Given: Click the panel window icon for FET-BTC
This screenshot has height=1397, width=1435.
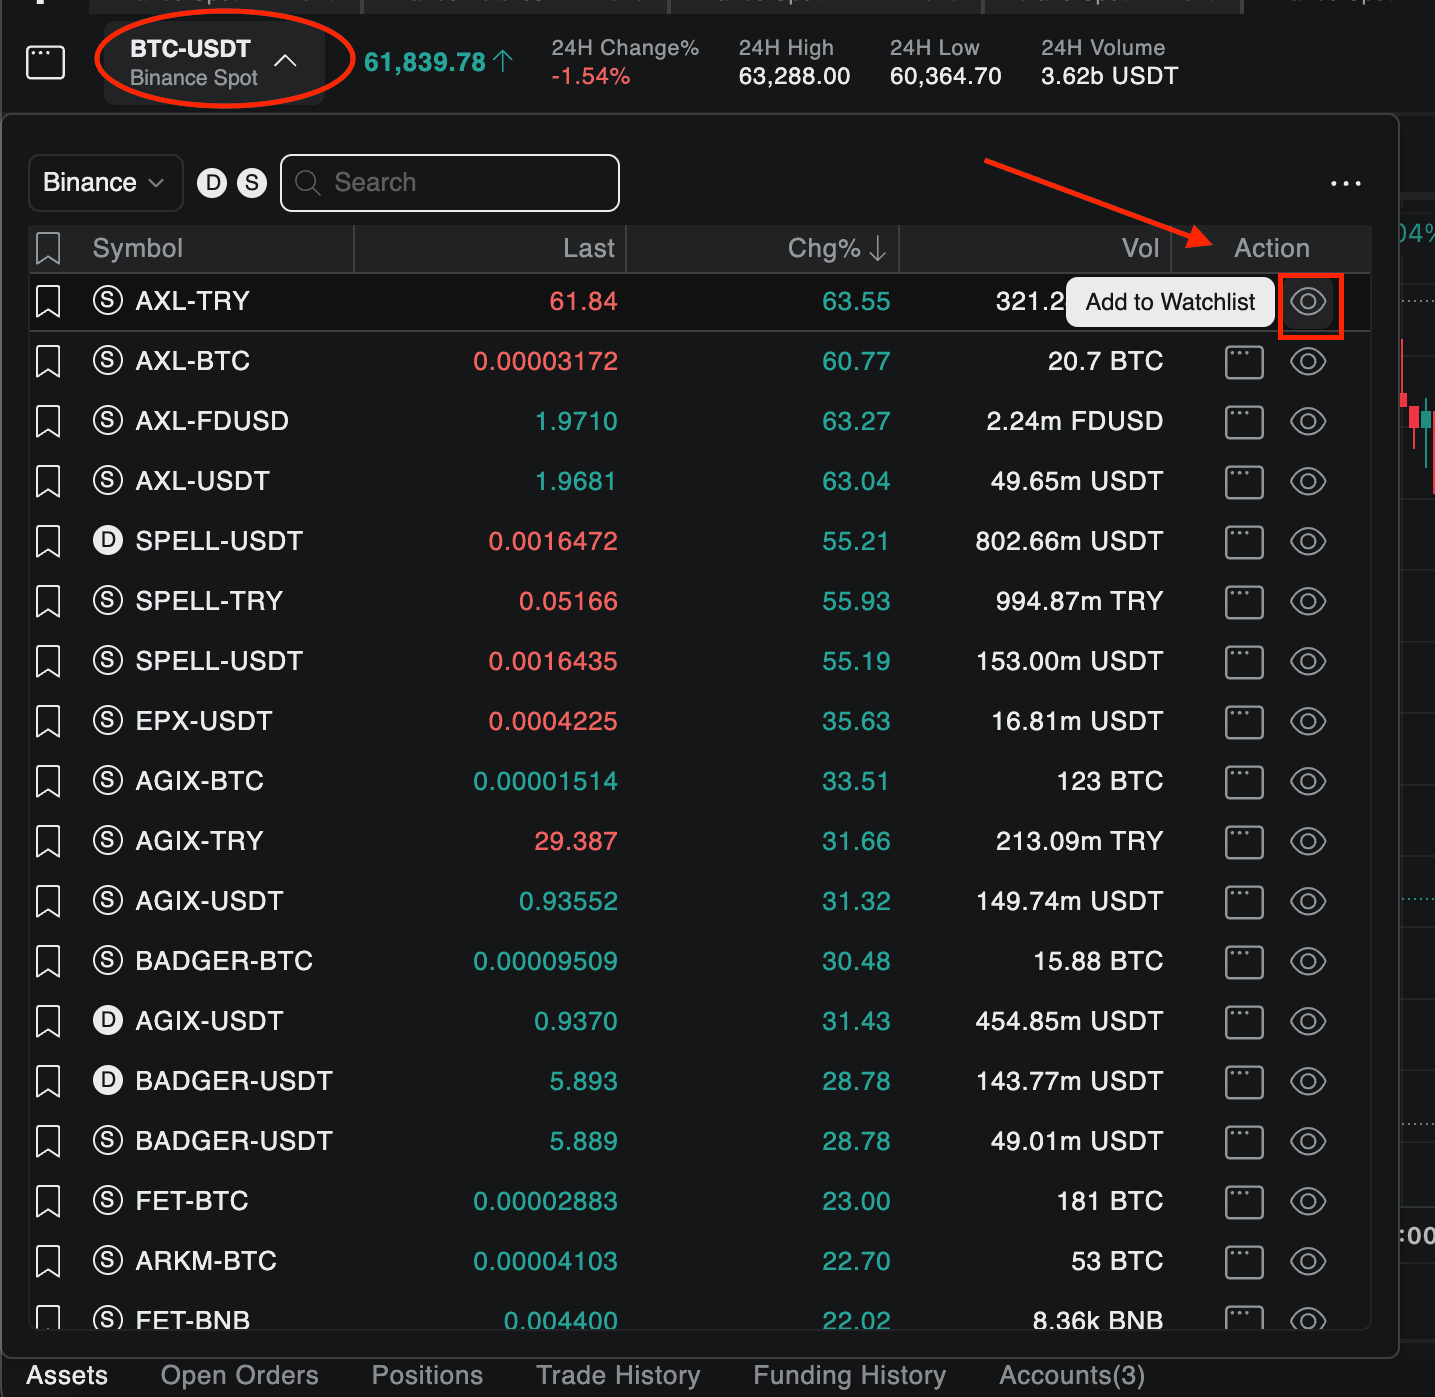Looking at the screenshot, I should (1244, 1202).
